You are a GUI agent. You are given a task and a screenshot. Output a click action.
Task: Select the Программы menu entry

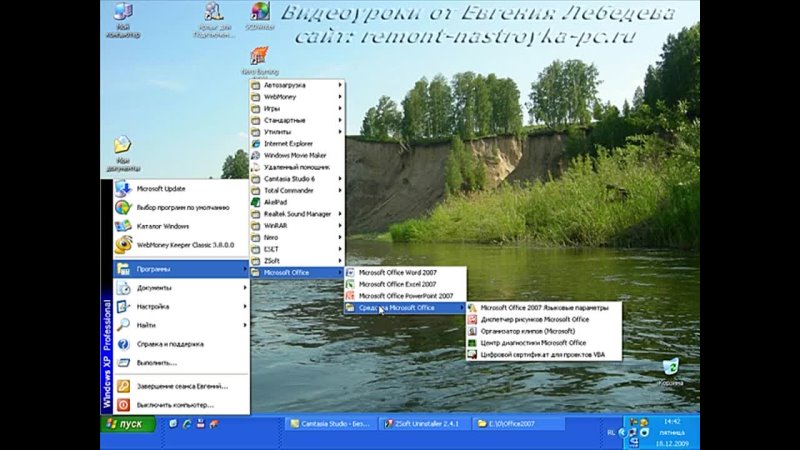[x=181, y=269]
